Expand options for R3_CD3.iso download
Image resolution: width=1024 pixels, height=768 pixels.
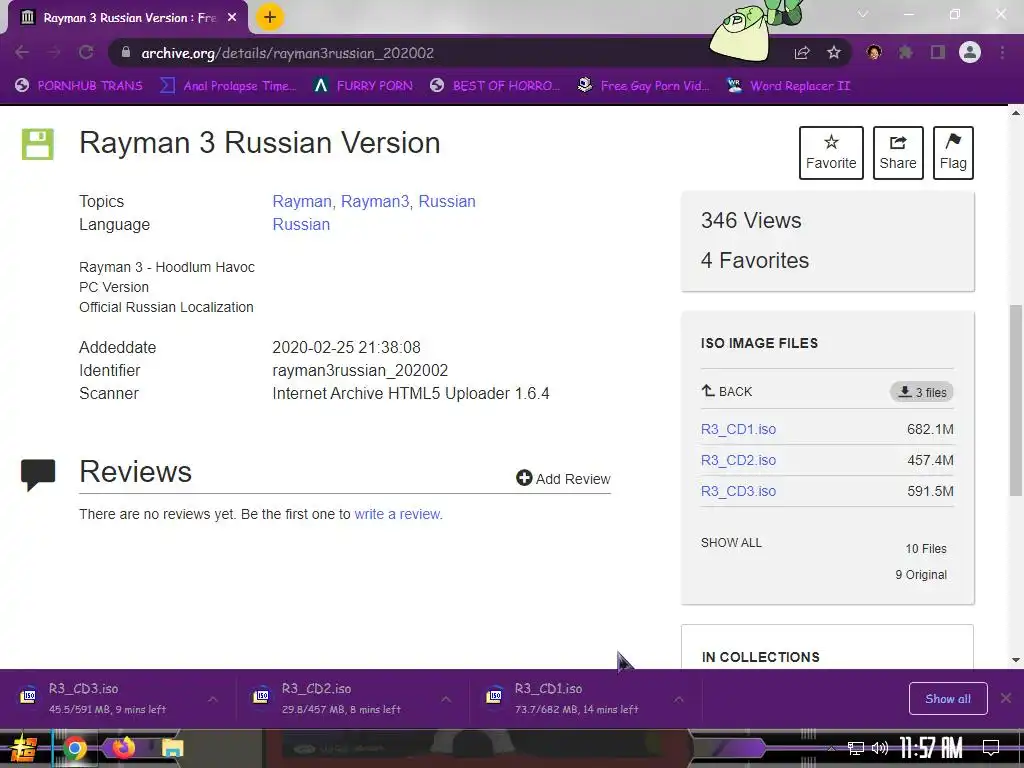click(x=213, y=699)
